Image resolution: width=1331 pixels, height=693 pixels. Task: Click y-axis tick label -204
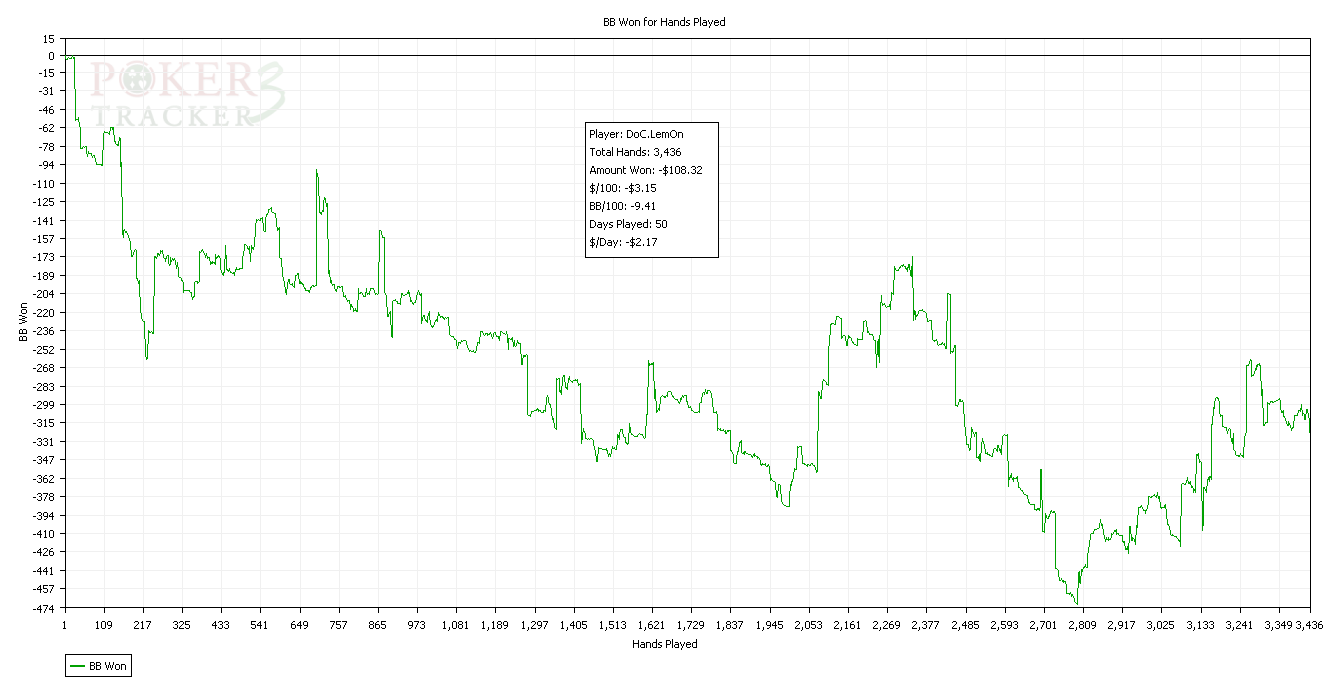(x=42, y=294)
